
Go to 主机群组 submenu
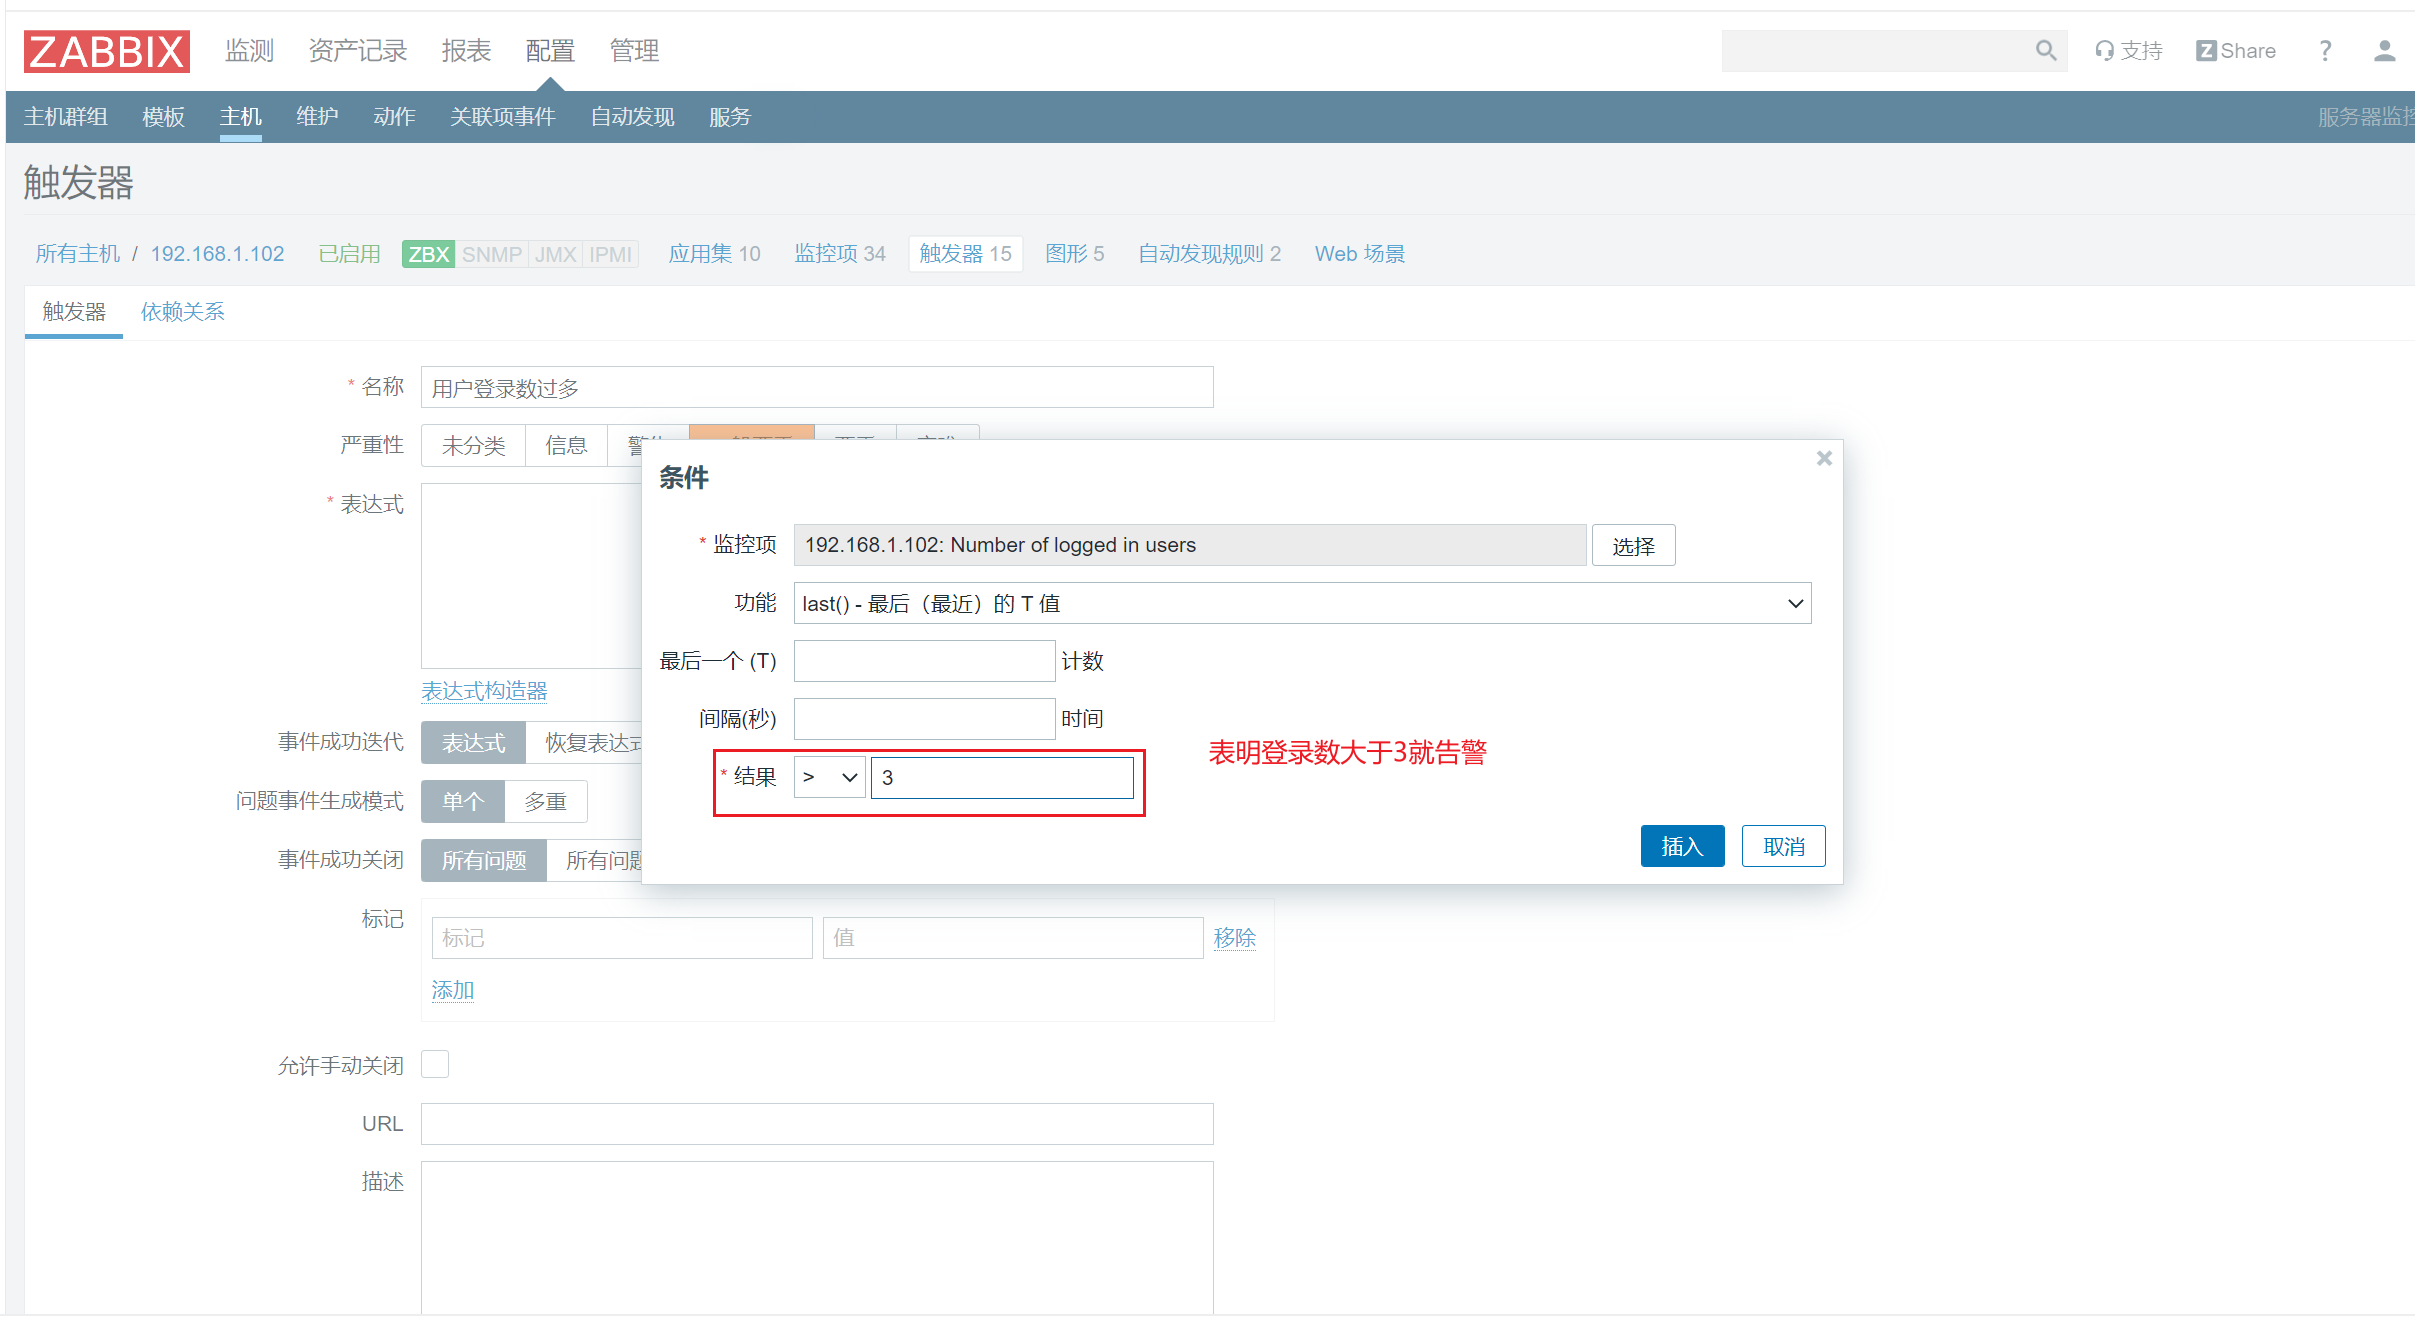[66, 117]
